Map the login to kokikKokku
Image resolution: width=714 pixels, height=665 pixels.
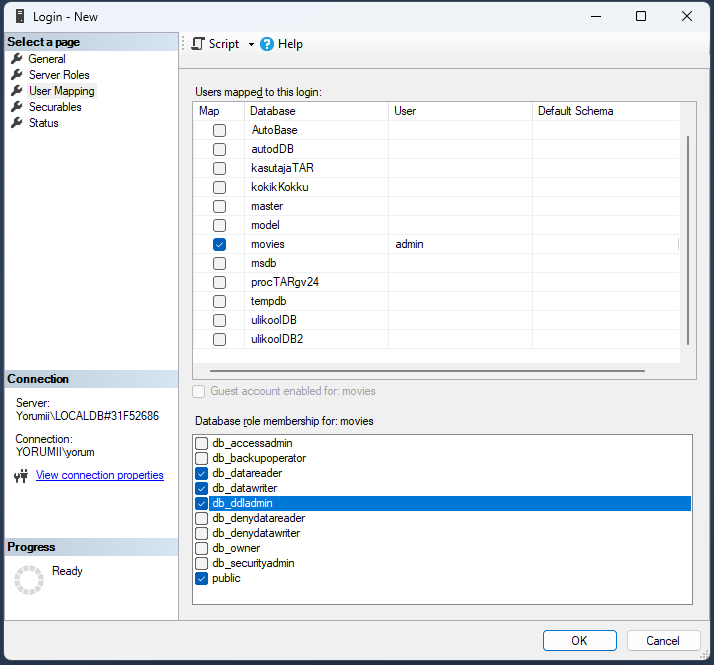[x=219, y=187]
